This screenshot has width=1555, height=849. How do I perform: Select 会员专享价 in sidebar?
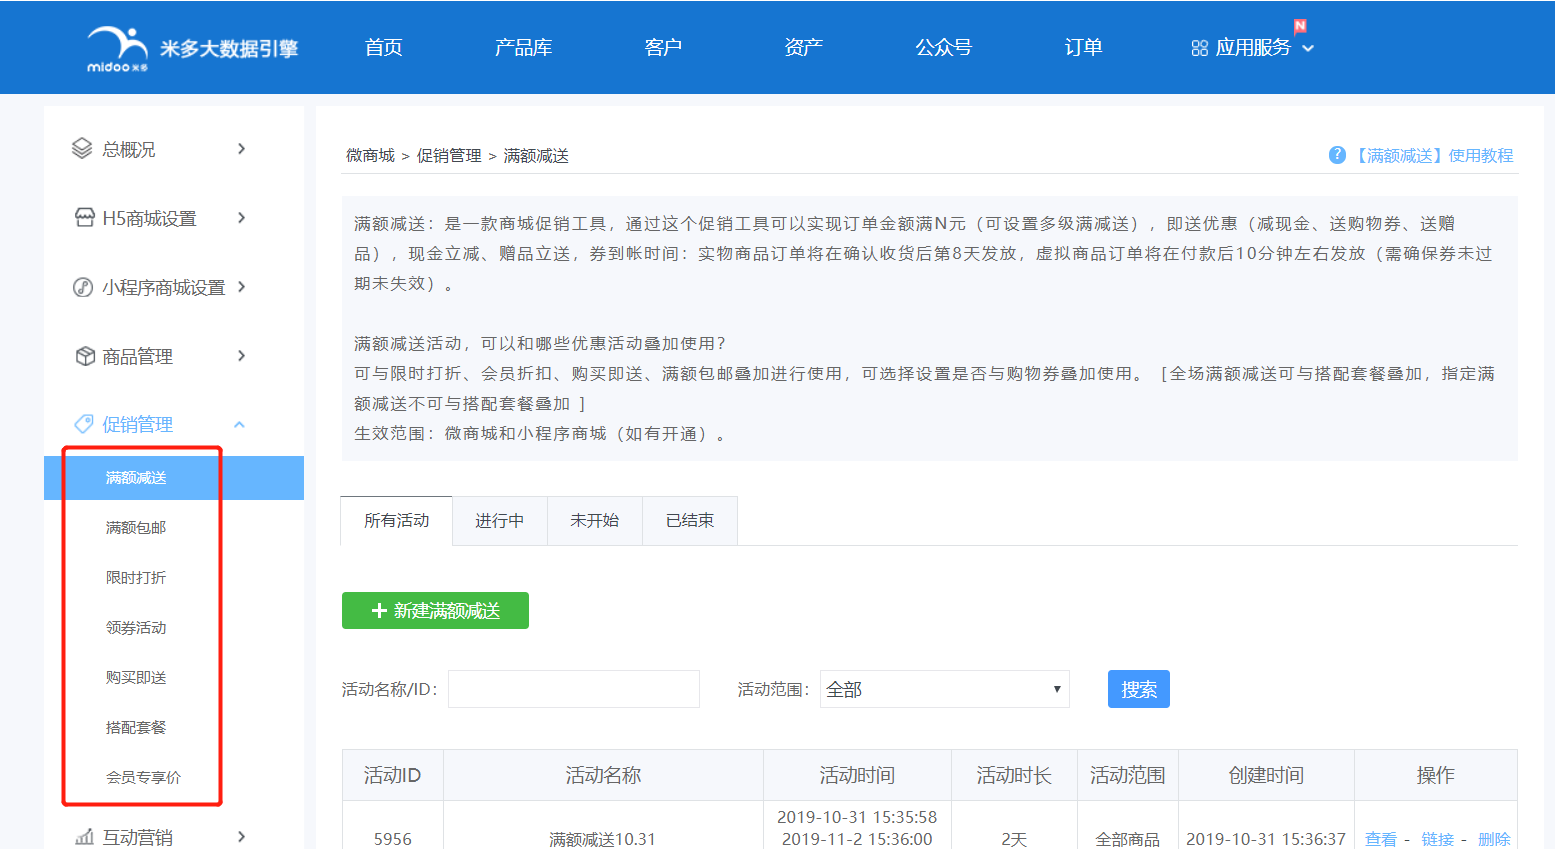[x=143, y=777]
